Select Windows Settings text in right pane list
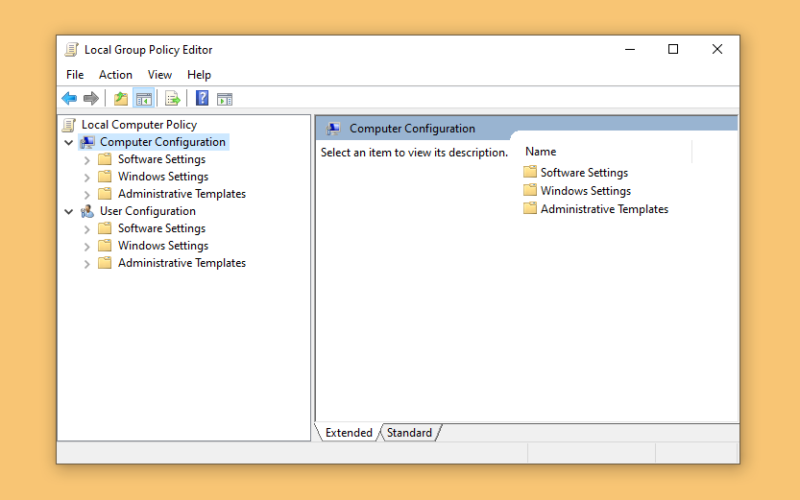Screen dimensions: 800x500 click(586, 191)
